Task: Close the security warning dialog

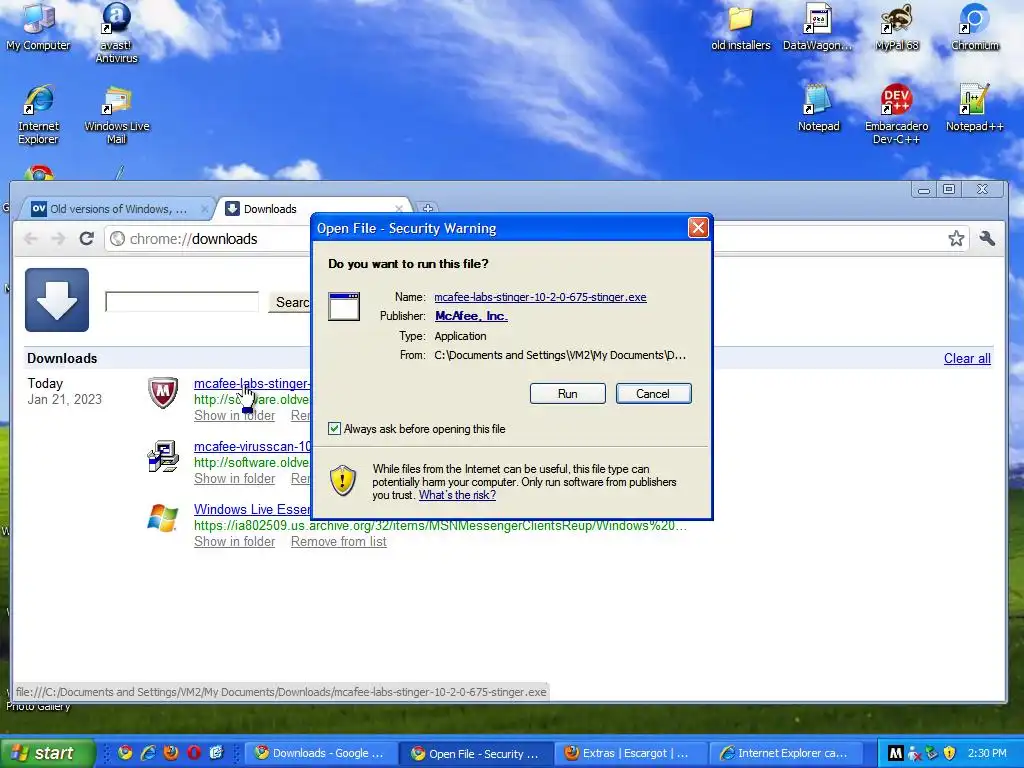Action: [x=698, y=227]
